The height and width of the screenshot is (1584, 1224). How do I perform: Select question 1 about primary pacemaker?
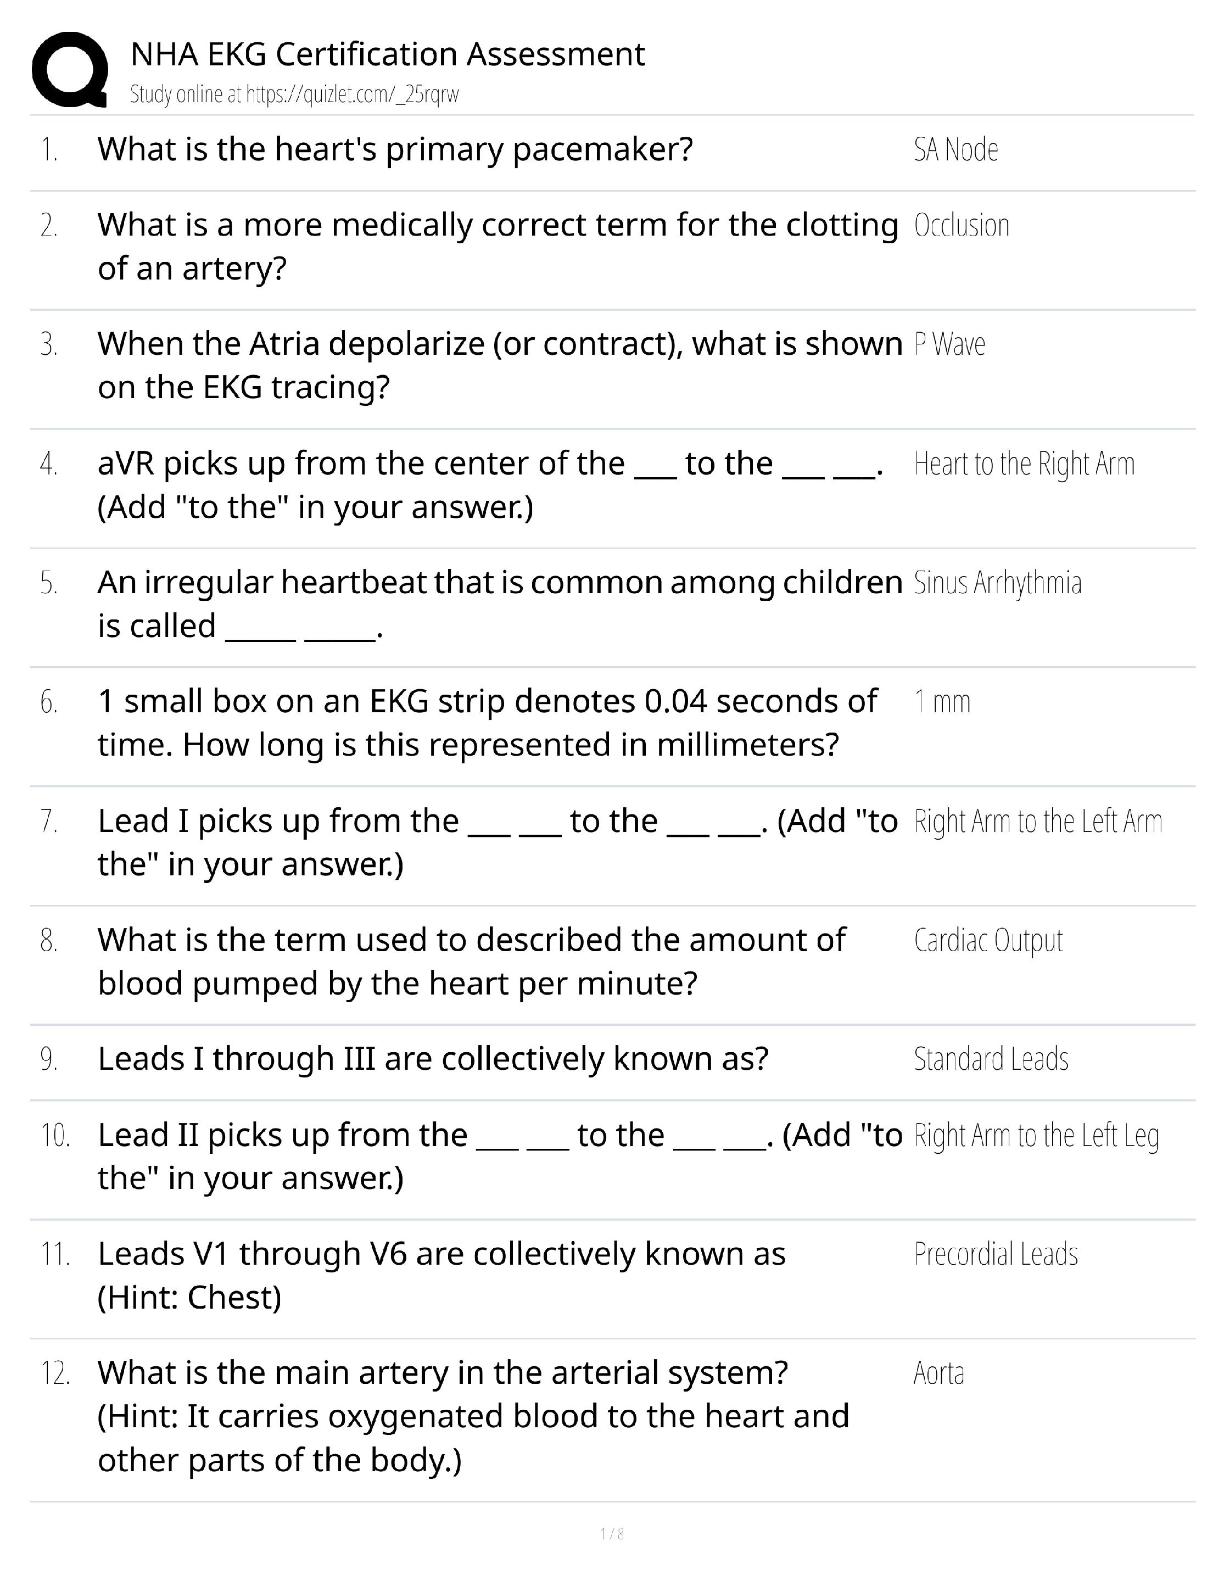tap(395, 150)
